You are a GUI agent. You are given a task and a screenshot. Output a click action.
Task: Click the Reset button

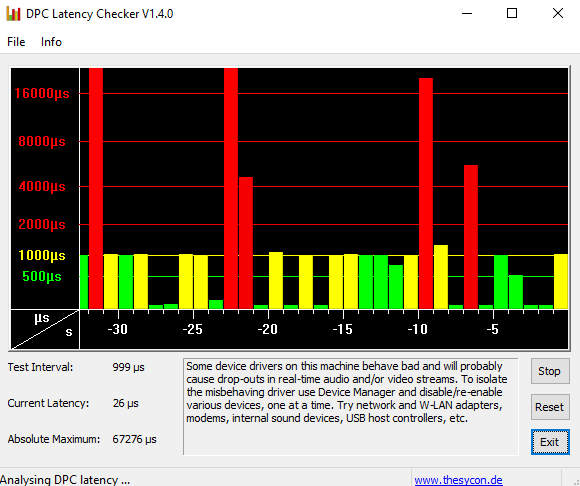[550, 407]
